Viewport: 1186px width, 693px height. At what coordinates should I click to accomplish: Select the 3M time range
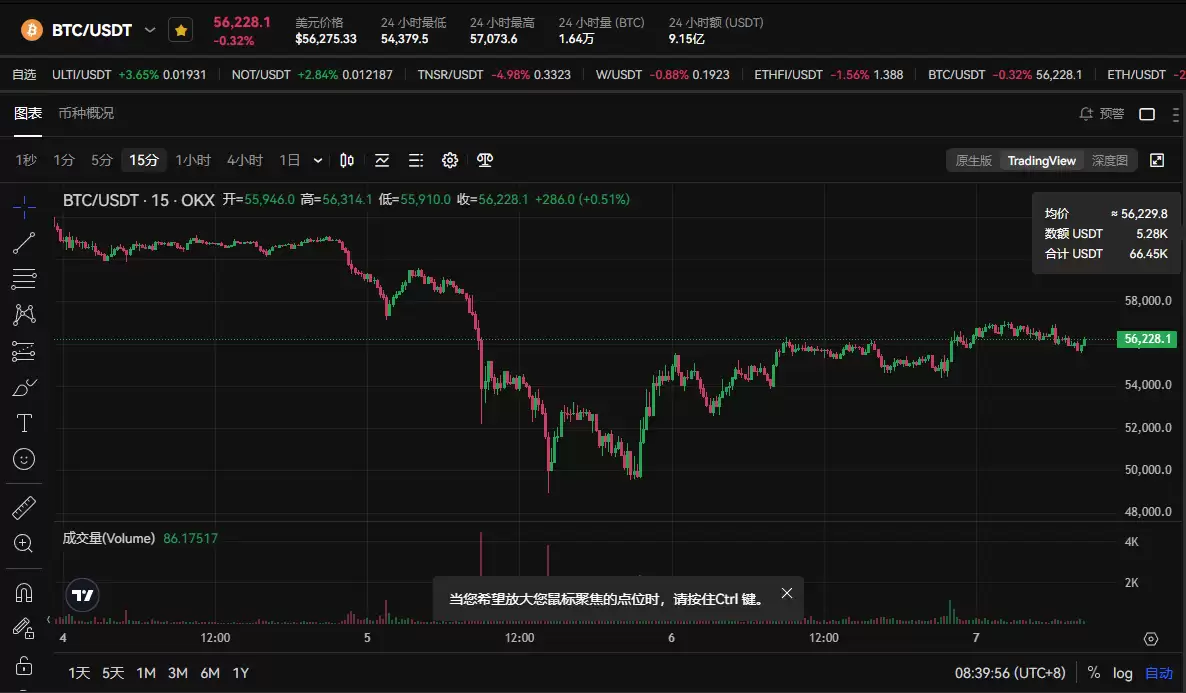(x=178, y=673)
